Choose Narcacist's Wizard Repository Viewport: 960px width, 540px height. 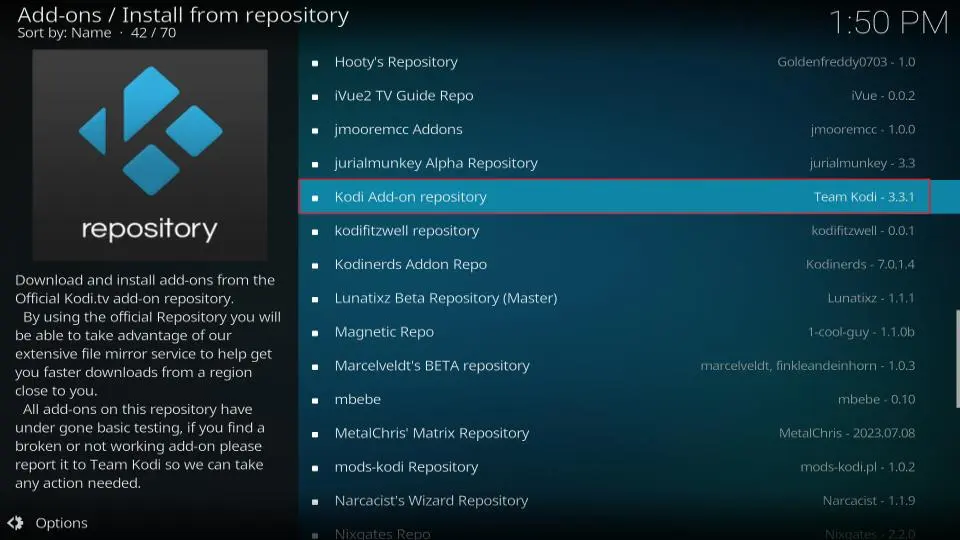point(431,501)
